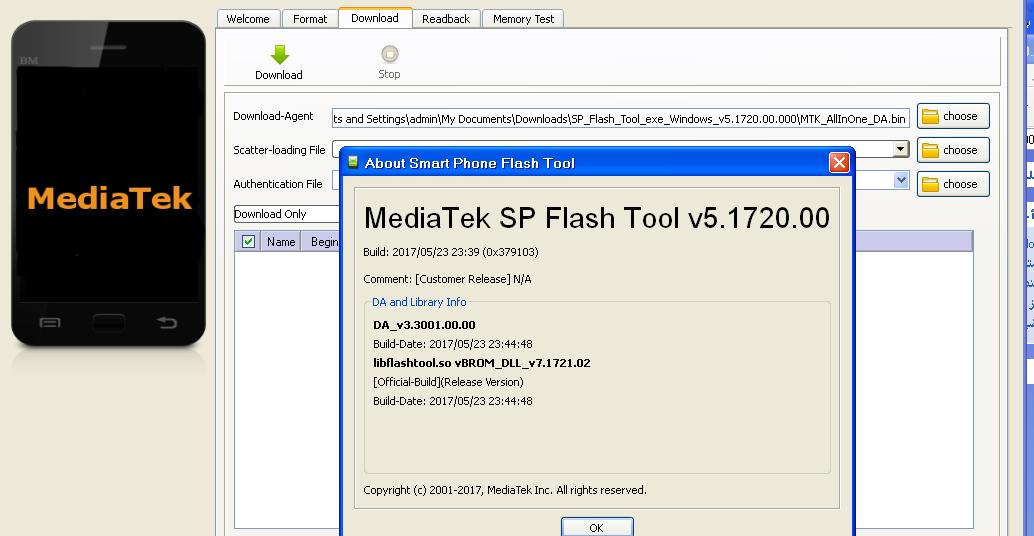This screenshot has width=1034, height=536.
Task: Click choose button for Authentication File
Action: click(953, 184)
